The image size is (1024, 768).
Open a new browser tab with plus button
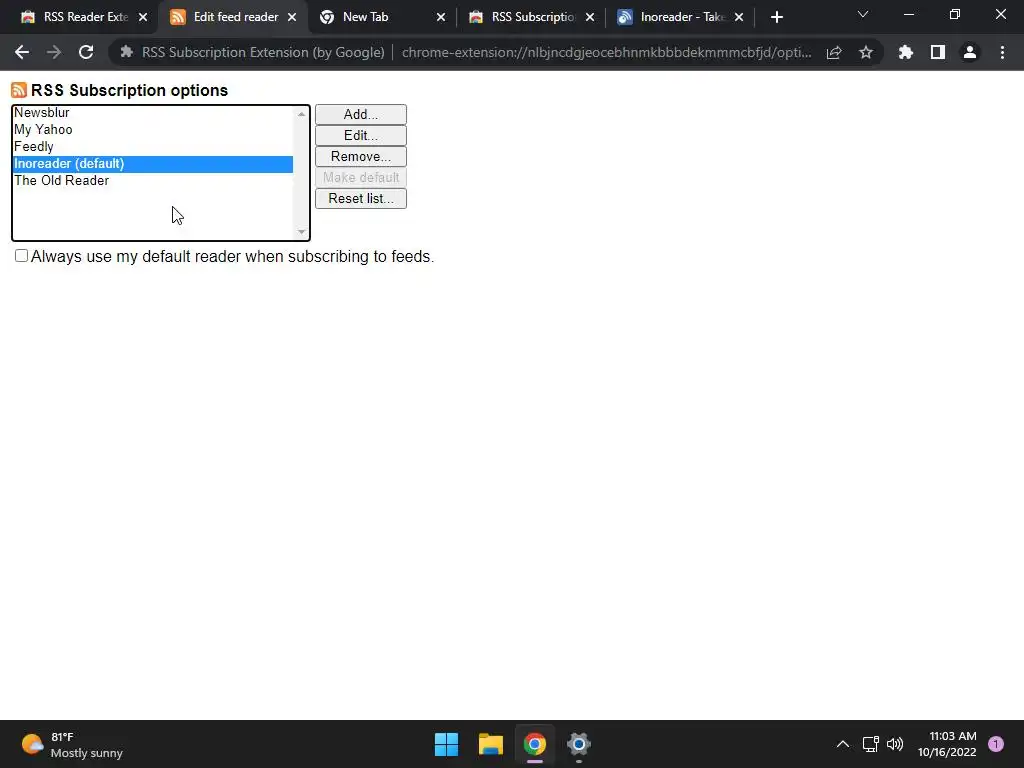[x=776, y=17]
